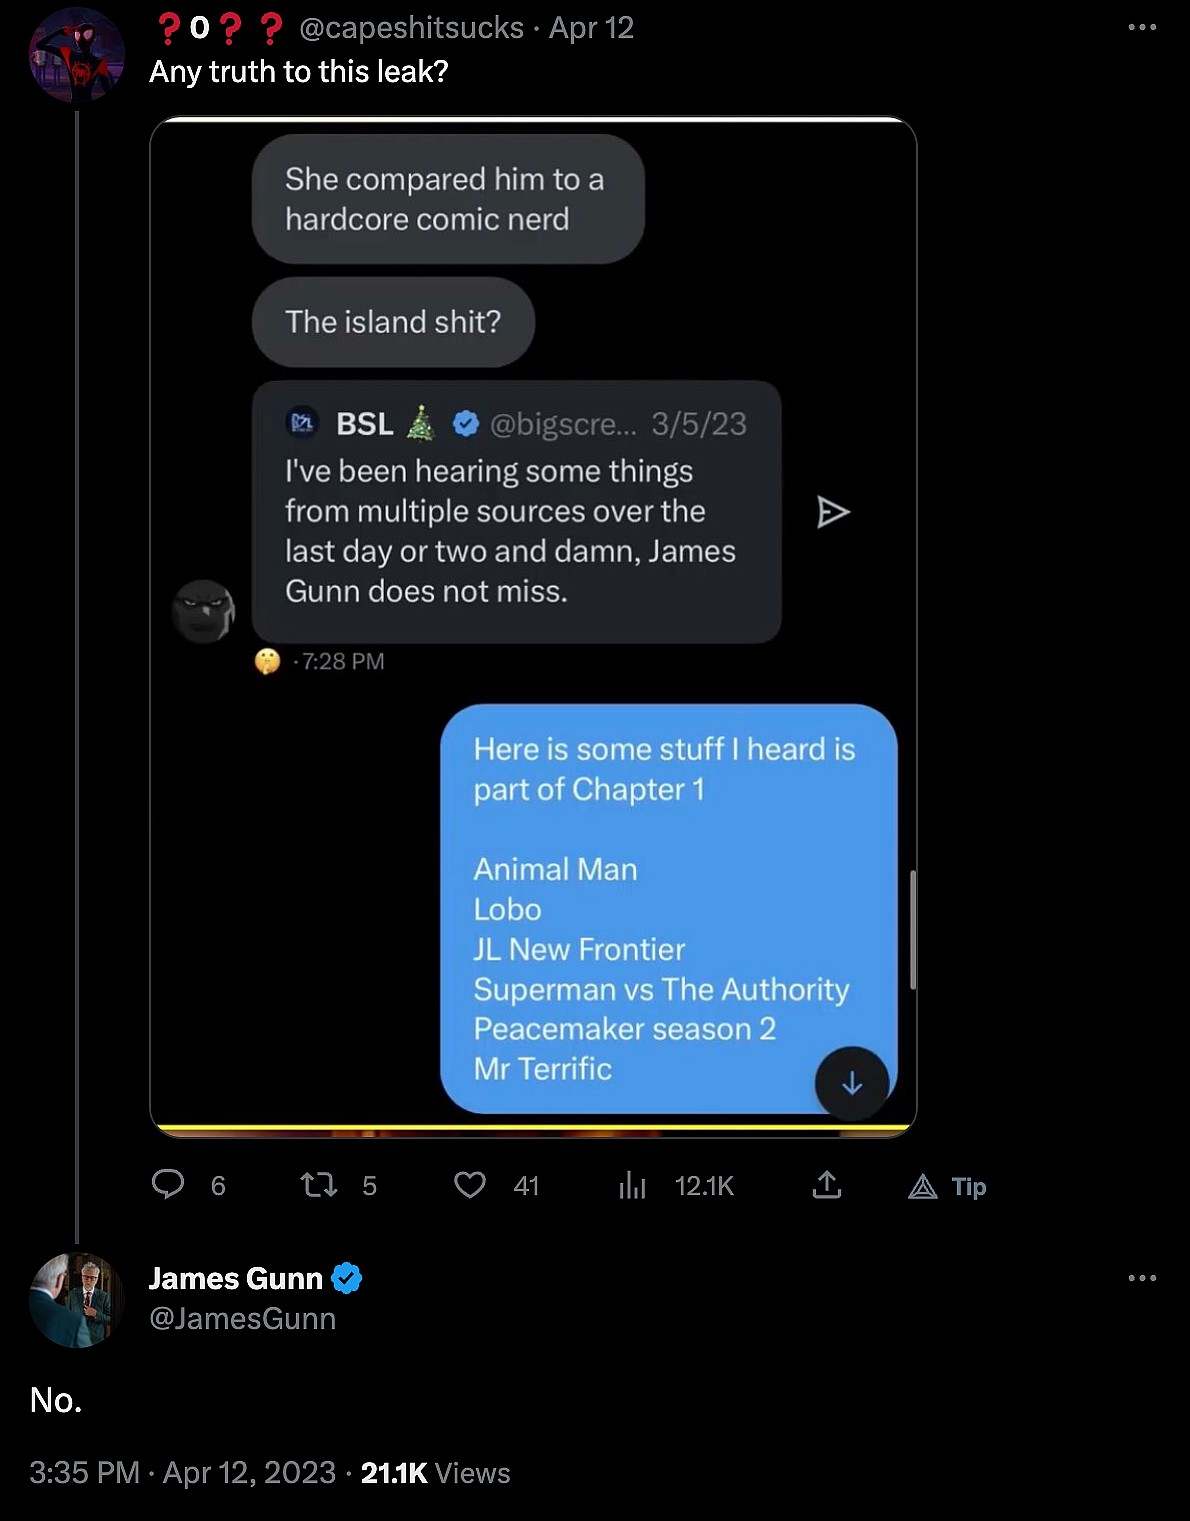Click the scroll-down arrow button in the screenshot
The image size is (1190, 1521).
point(852,1083)
